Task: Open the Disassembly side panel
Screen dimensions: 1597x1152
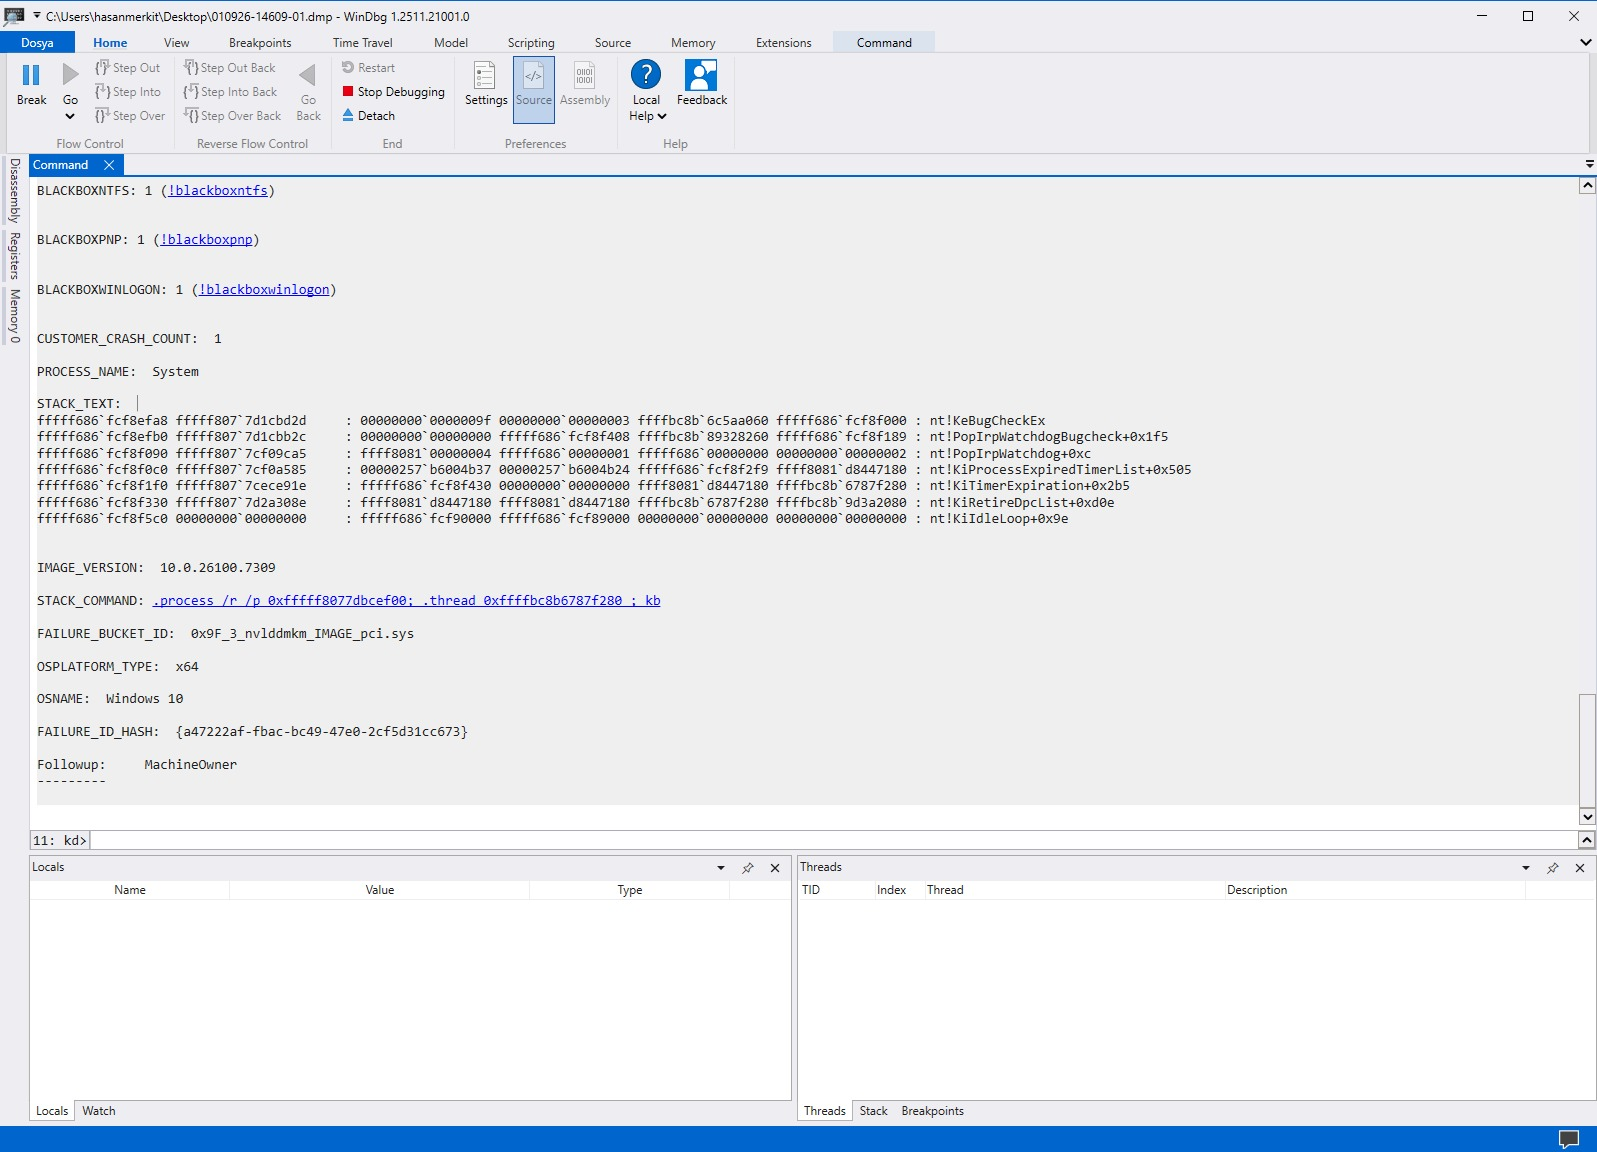Action: (x=15, y=190)
